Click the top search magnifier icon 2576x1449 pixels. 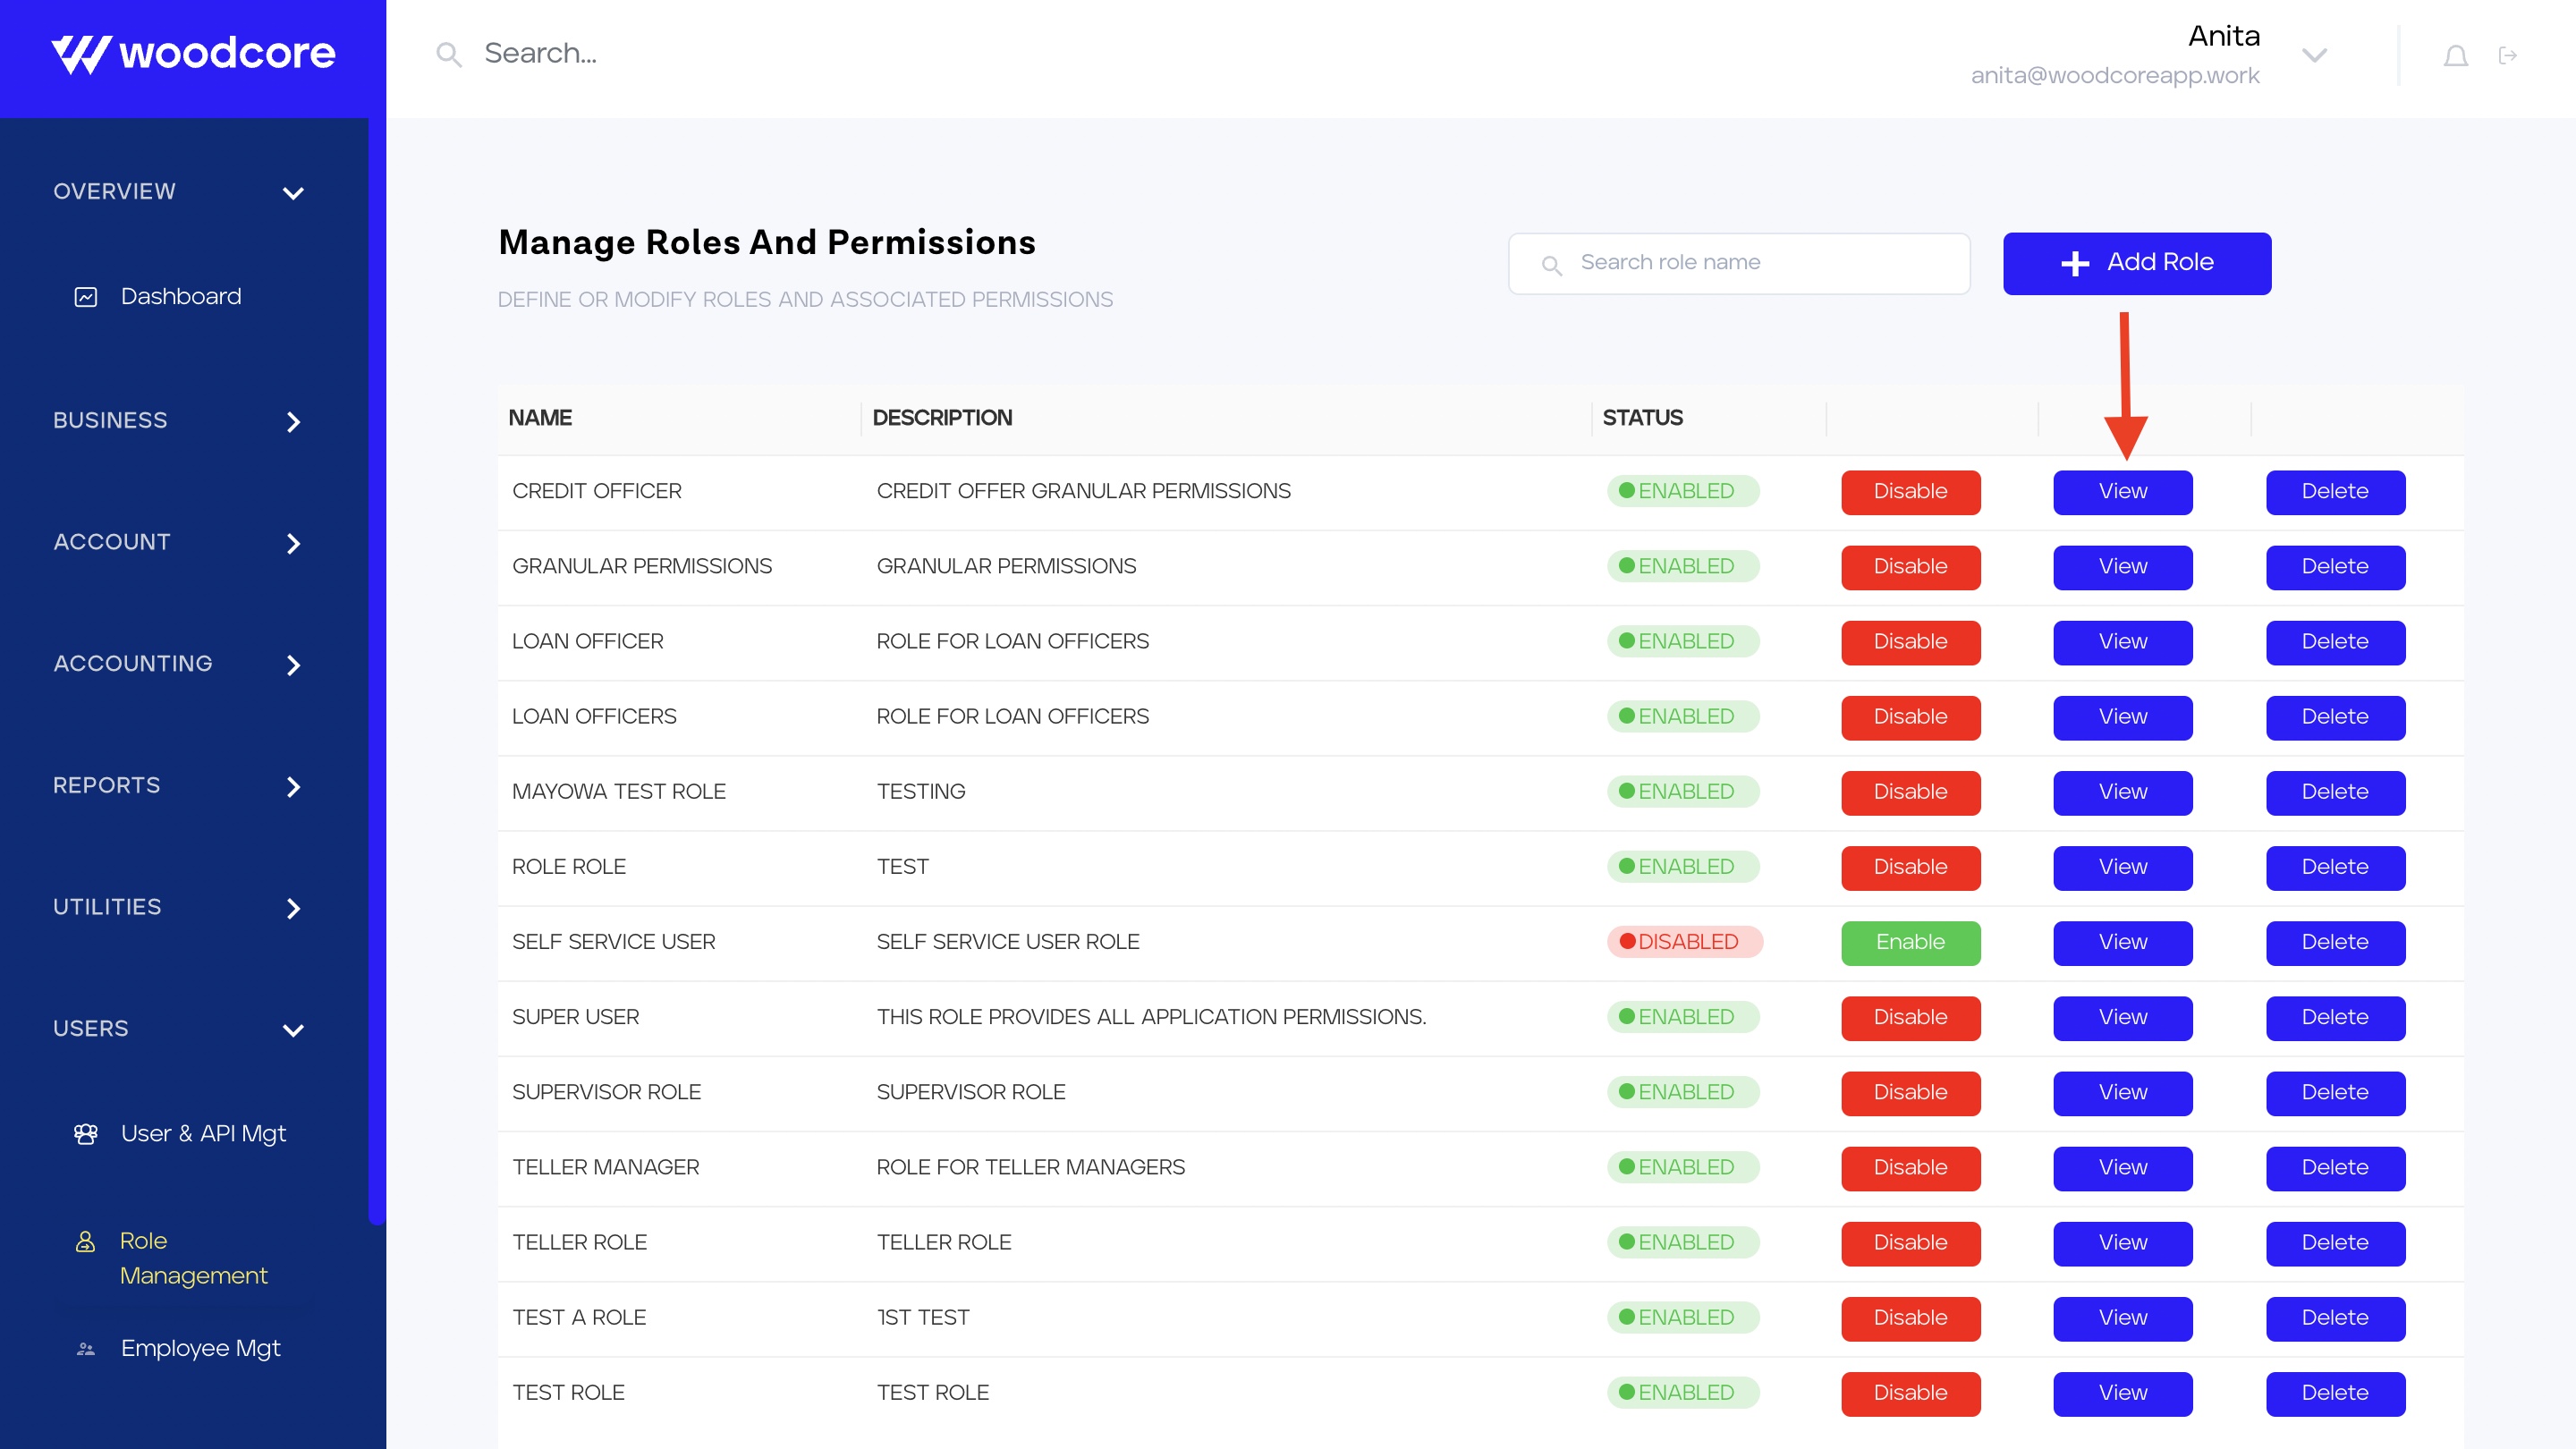click(449, 55)
